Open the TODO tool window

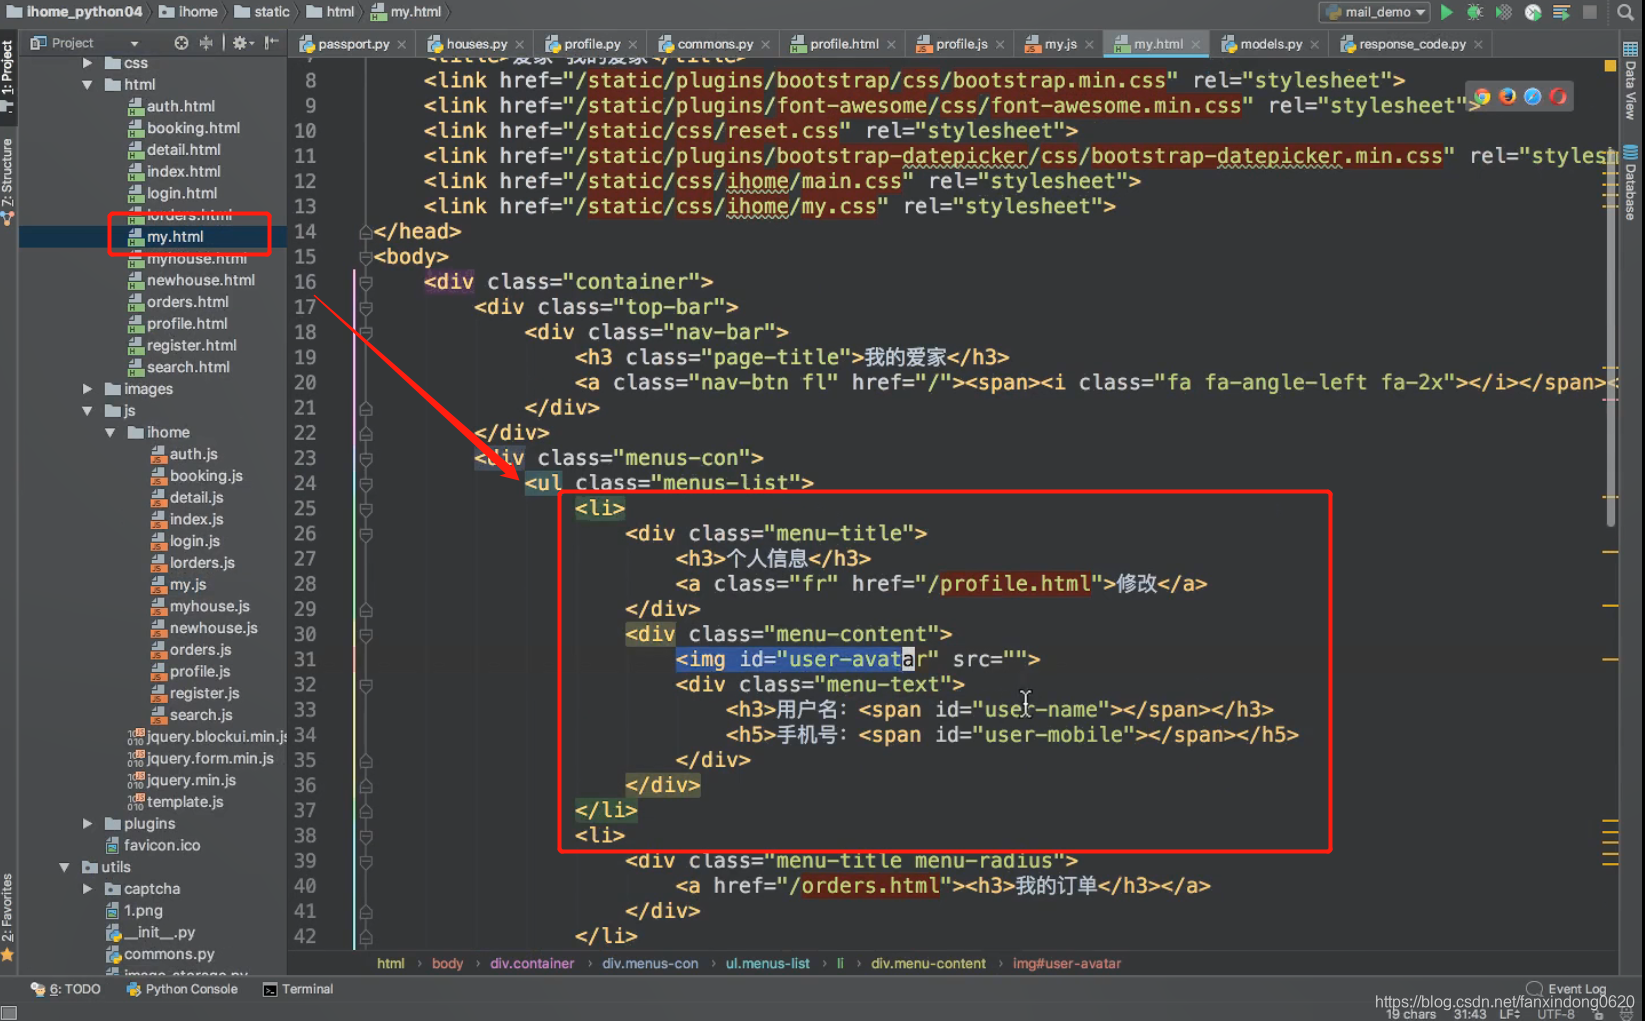click(66, 989)
